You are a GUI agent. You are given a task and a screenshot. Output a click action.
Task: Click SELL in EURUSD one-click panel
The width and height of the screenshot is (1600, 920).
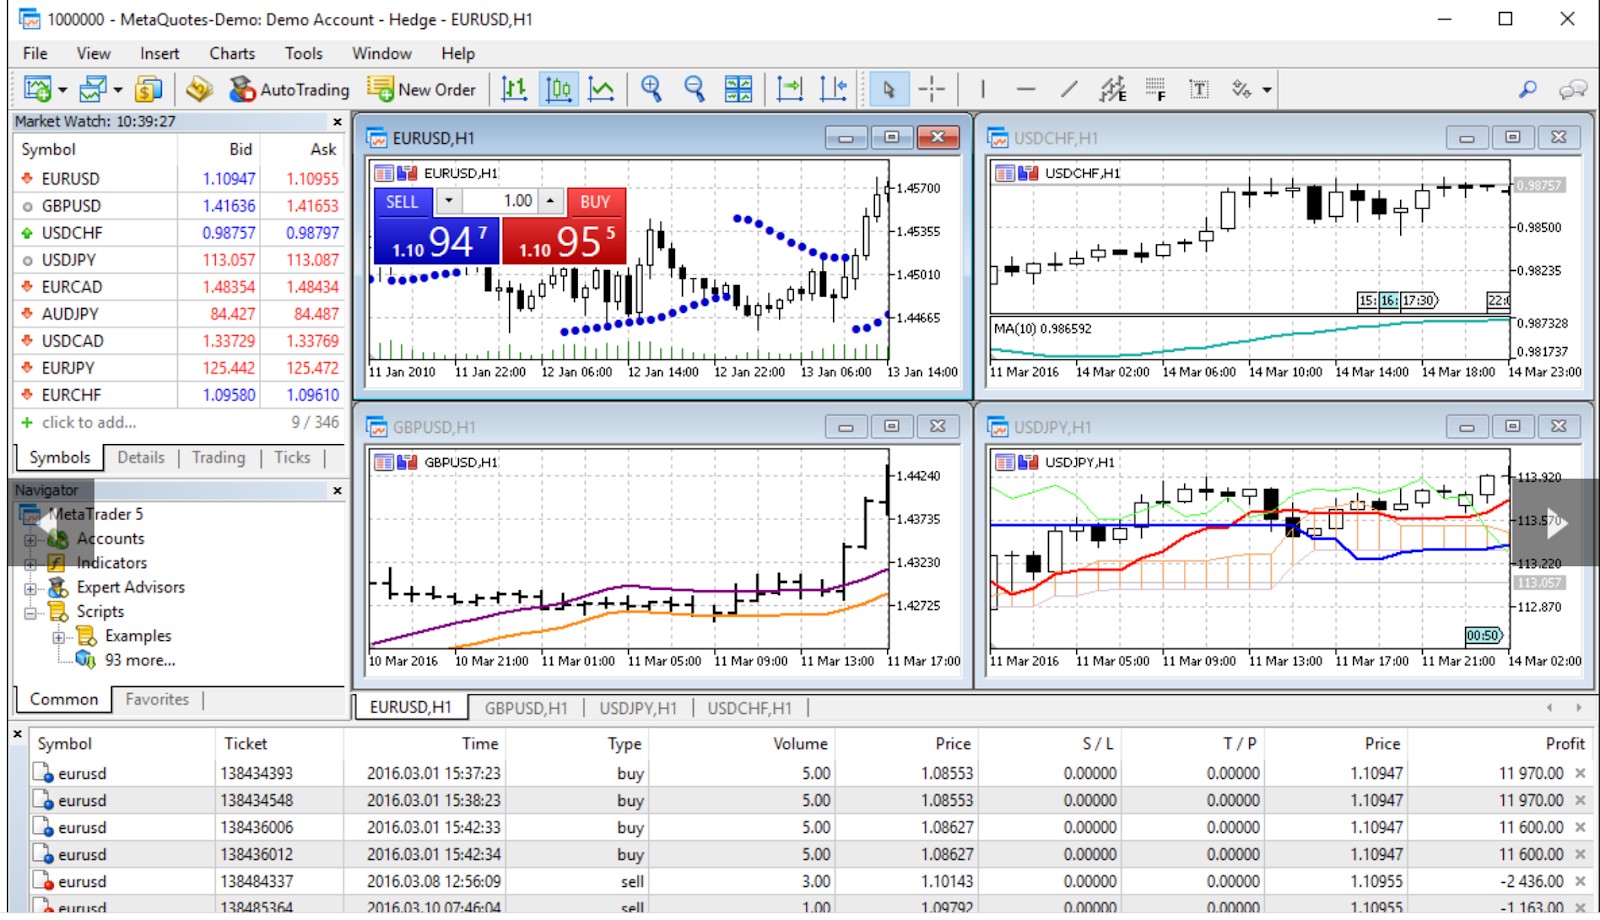(x=403, y=202)
